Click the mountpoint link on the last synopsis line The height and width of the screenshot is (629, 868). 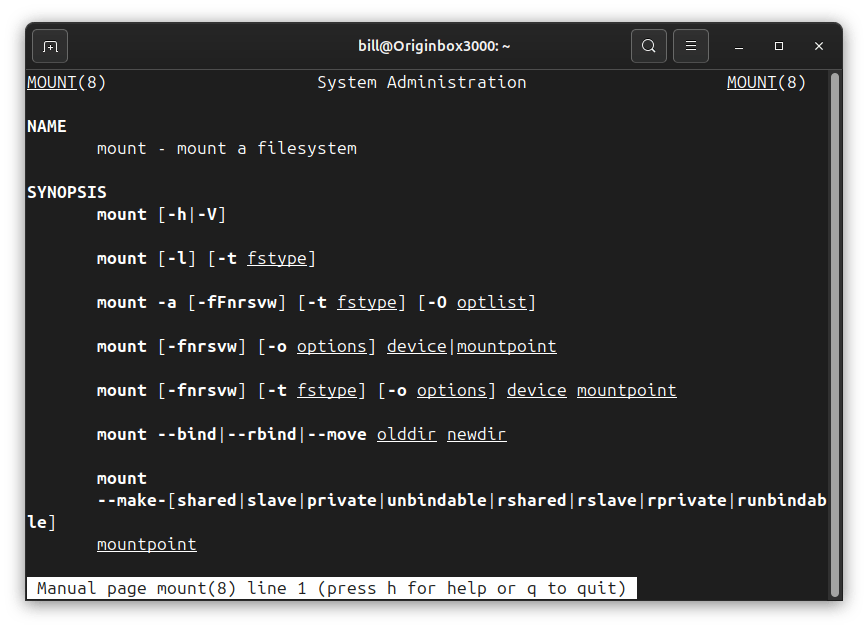(x=146, y=544)
